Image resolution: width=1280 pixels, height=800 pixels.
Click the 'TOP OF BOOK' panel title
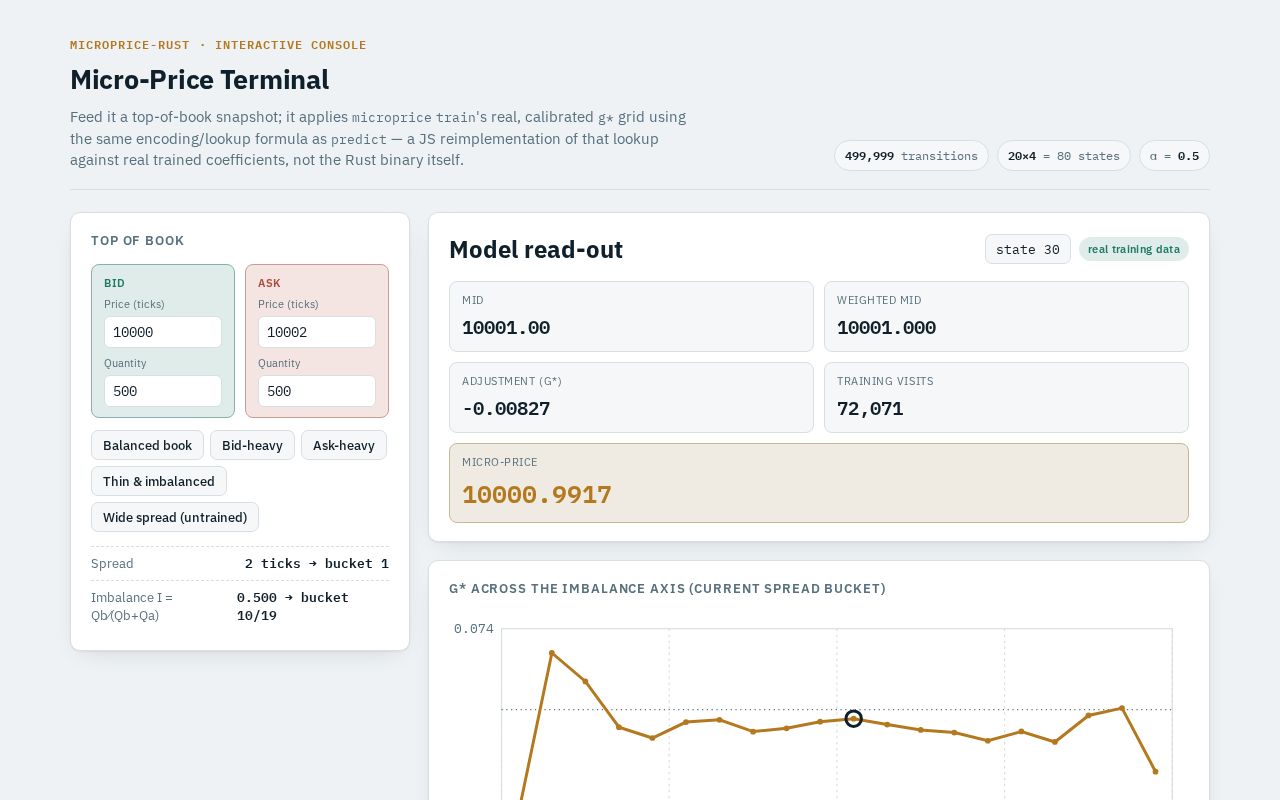pos(138,241)
